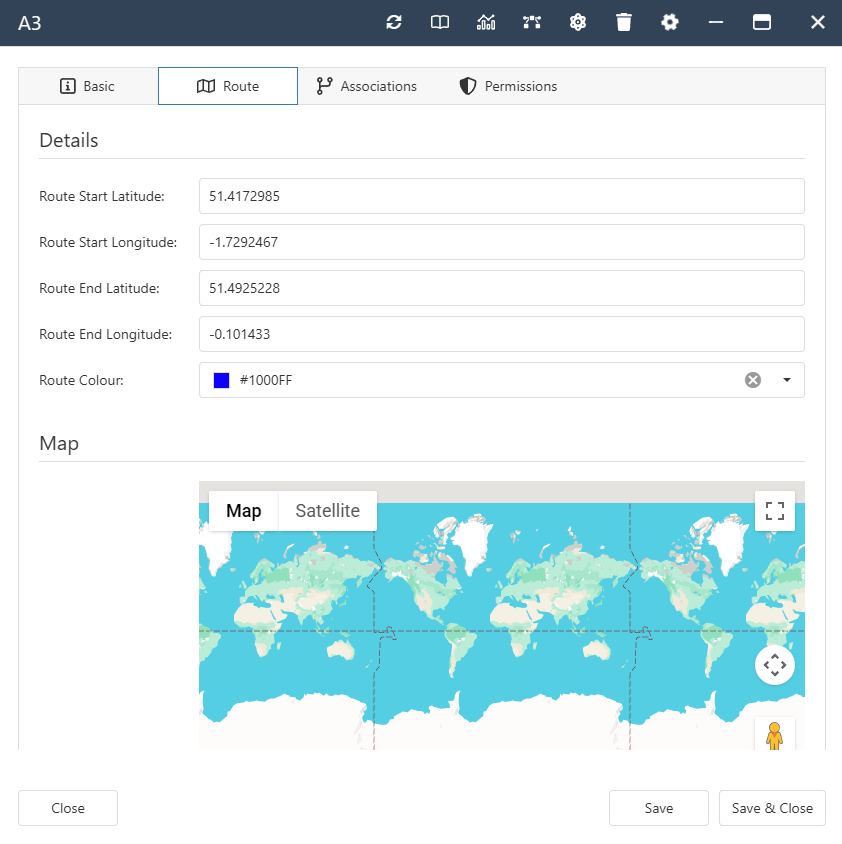Image resolution: width=842 pixels, height=844 pixels.
Task: Click the Route Start Latitude input field
Action: (502, 196)
